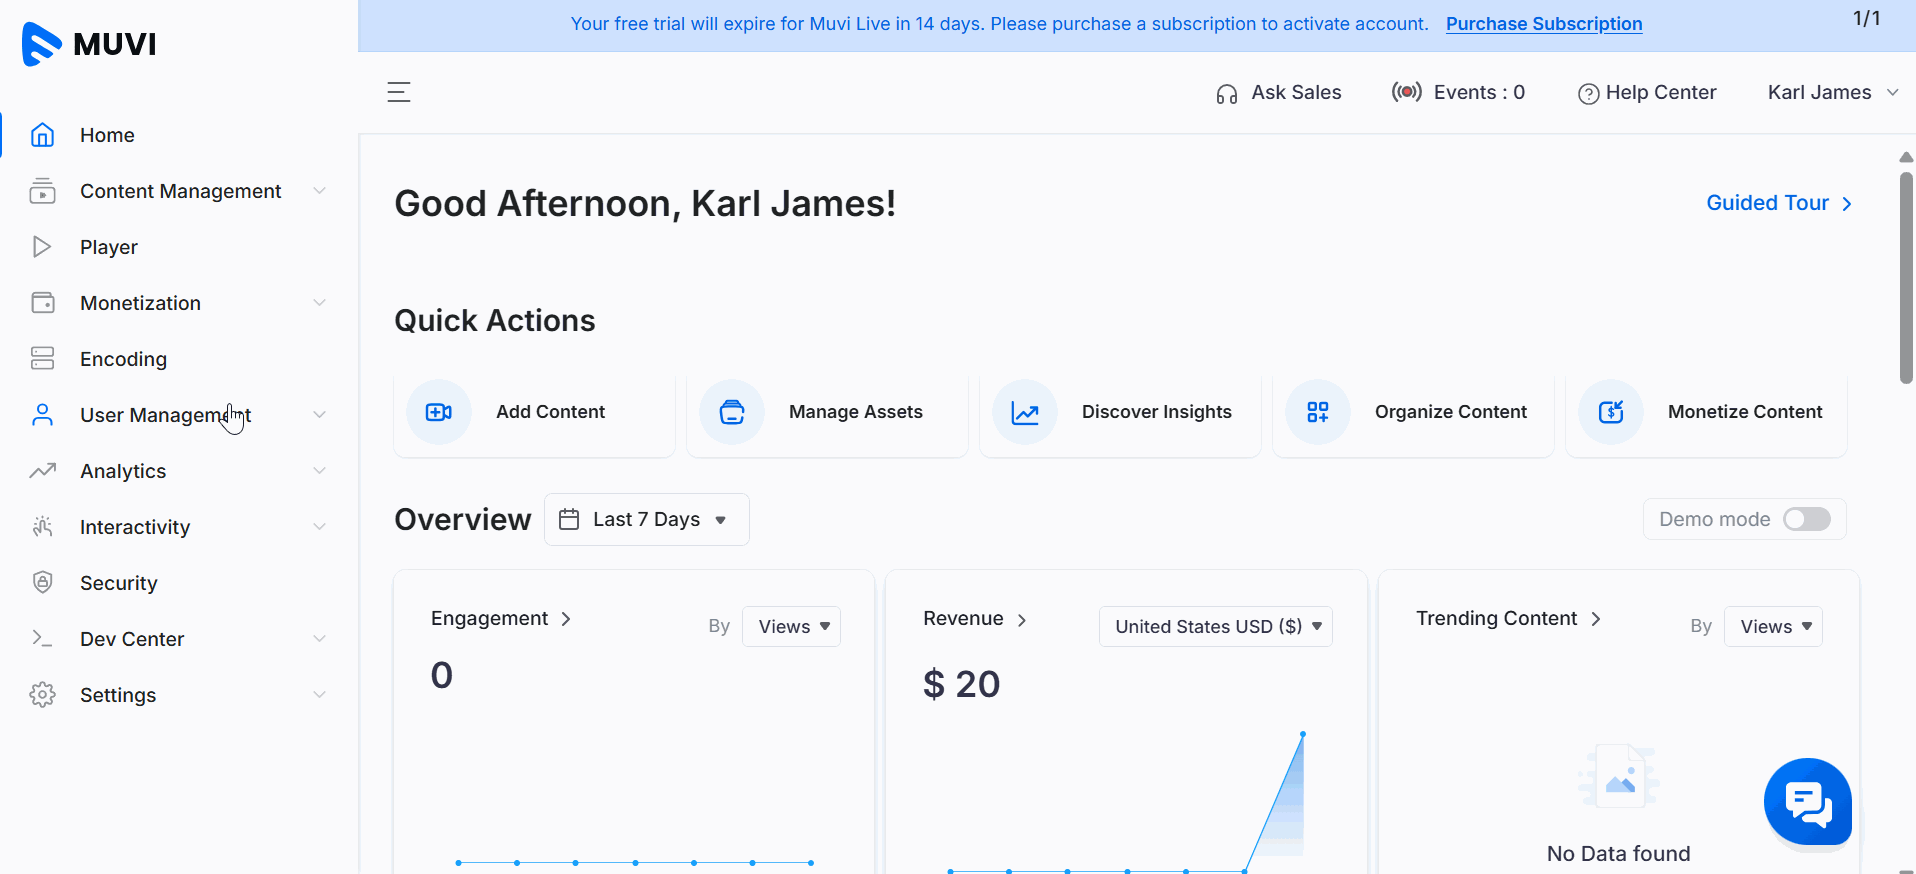The image size is (1916, 874).
Task: Open the Trending Content details link
Action: point(1508,619)
